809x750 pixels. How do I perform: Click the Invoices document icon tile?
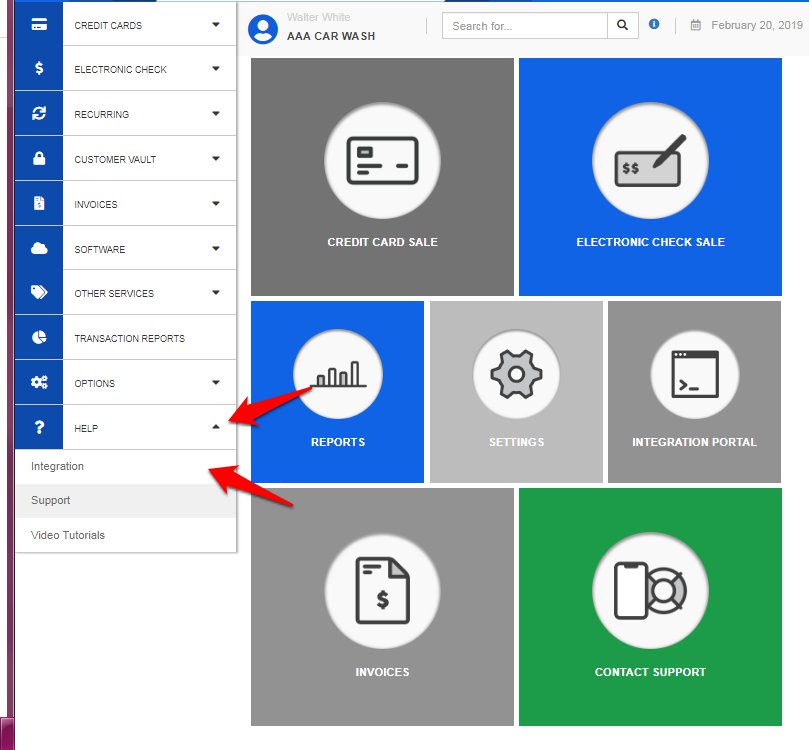pyautogui.click(x=382, y=590)
